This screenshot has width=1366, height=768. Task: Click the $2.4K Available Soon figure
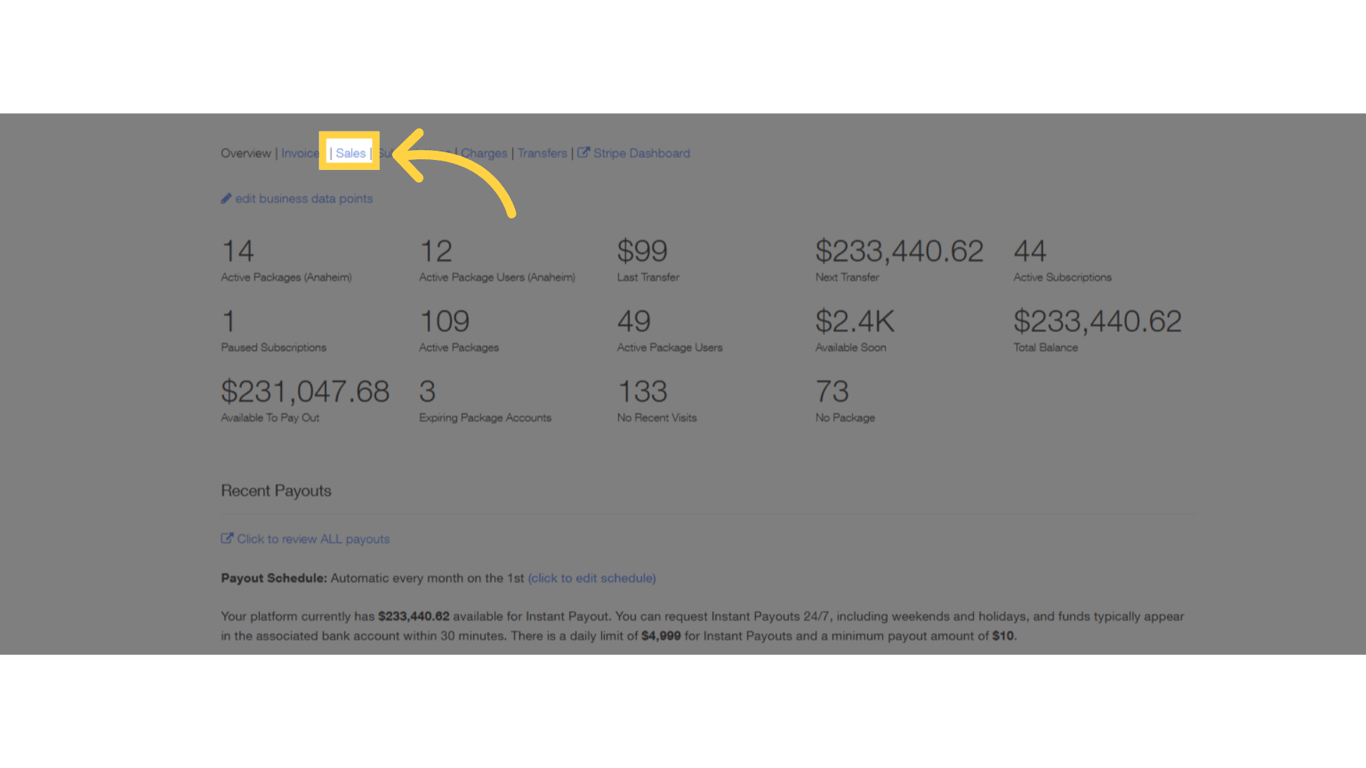point(855,322)
